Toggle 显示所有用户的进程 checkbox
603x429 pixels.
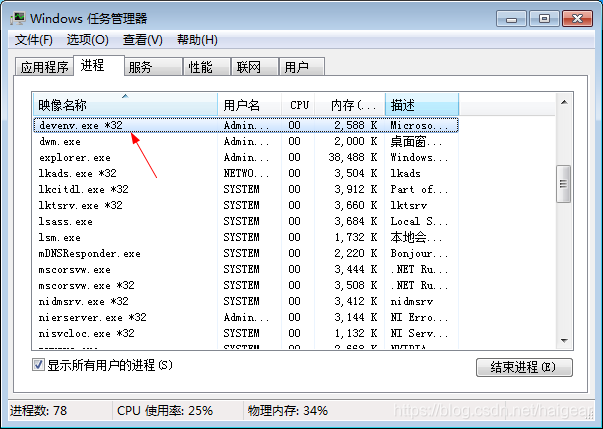(38, 364)
